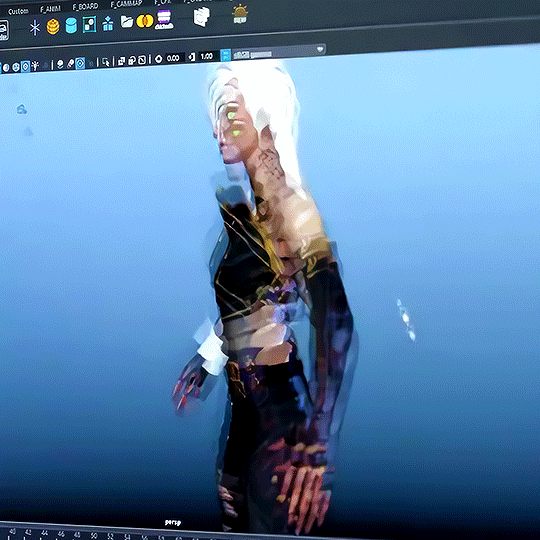Open the Custom shelf tab
The width and height of the screenshot is (540, 540).
click(18, 11)
